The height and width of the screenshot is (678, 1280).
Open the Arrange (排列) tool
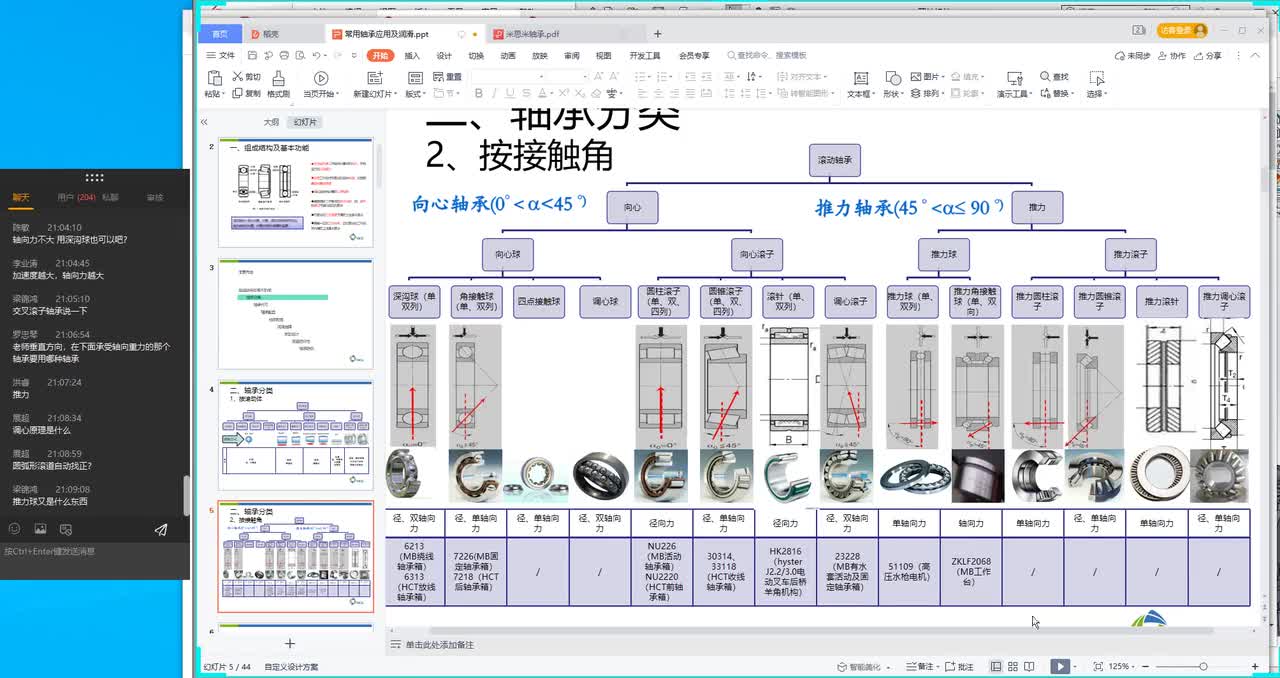(926, 94)
